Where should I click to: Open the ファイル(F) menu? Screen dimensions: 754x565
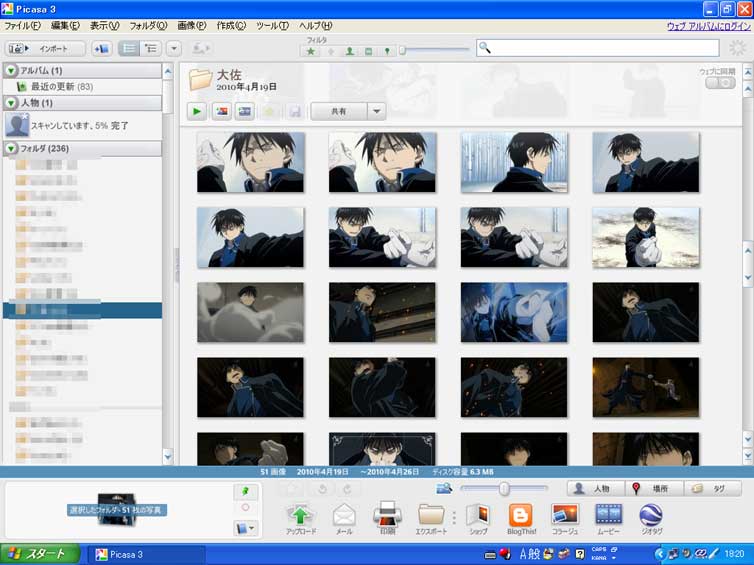(22, 26)
